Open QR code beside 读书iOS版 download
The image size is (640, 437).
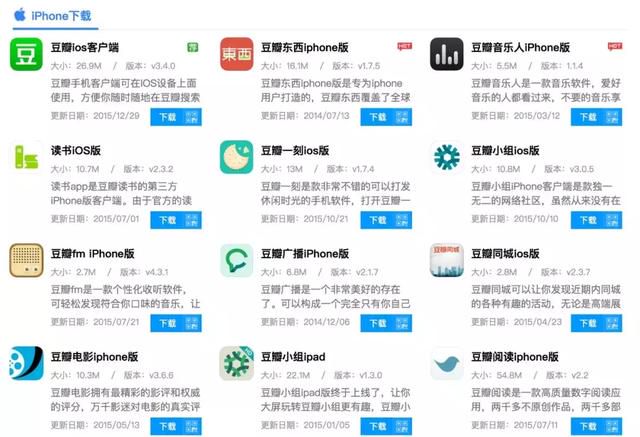tap(192, 220)
